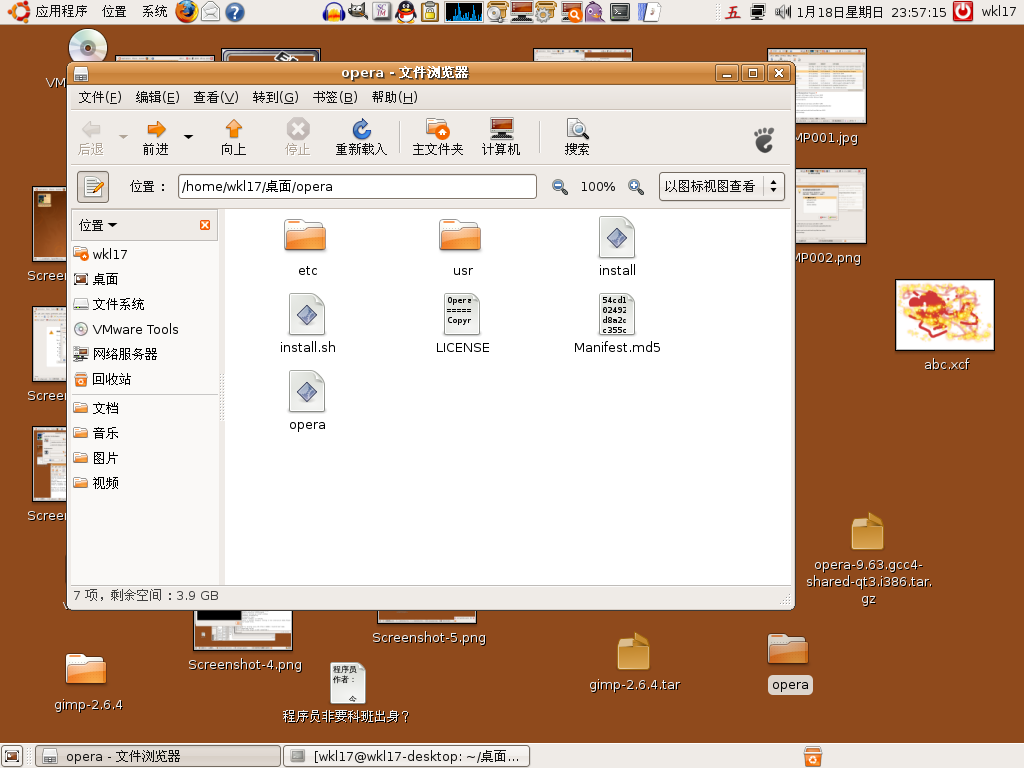The width and height of the screenshot is (1024, 768).
Task: Click the red power button in panel
Action: tap(963, 12)
